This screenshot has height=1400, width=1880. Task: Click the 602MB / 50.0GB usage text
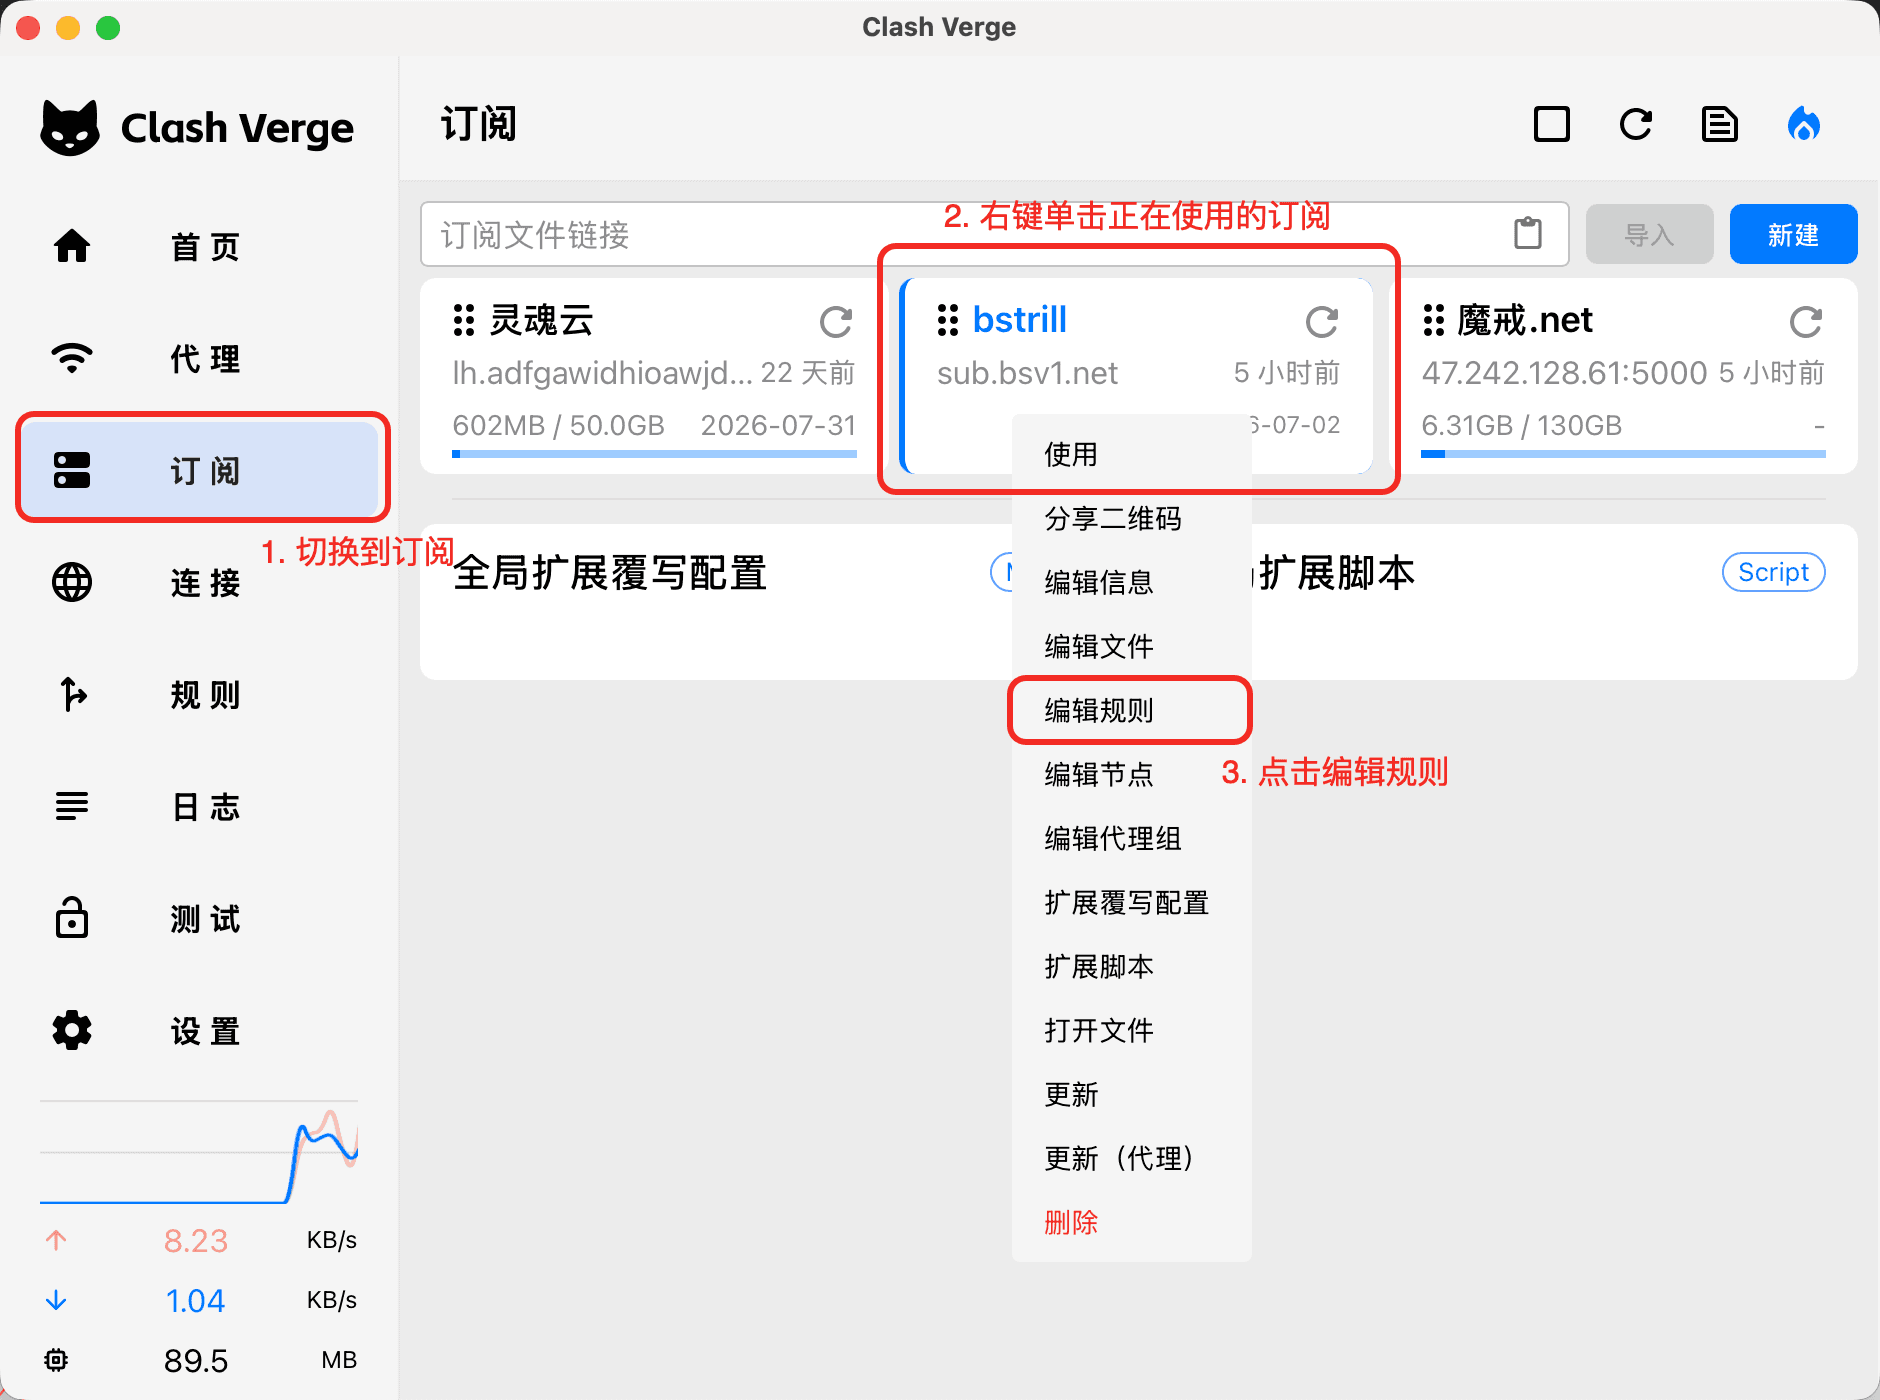558,425
